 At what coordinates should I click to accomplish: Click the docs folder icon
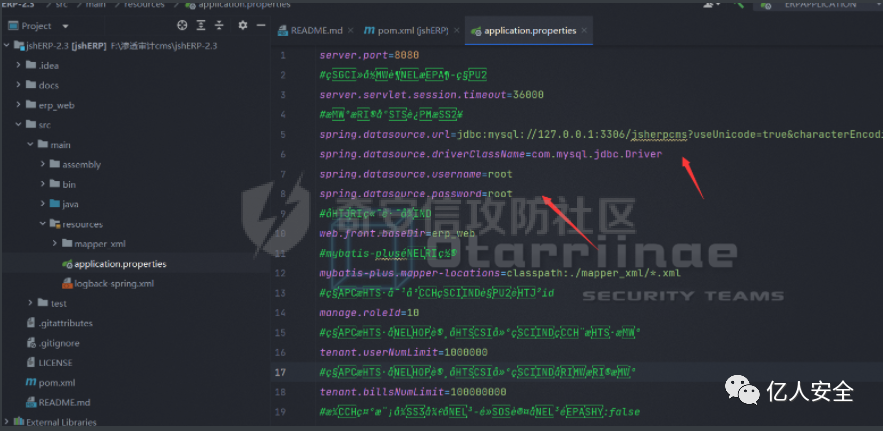(x=30, y=85)
